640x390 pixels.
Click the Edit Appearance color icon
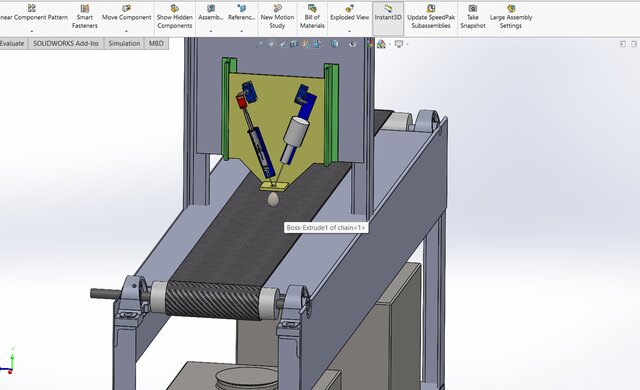(x=371, y=44)
